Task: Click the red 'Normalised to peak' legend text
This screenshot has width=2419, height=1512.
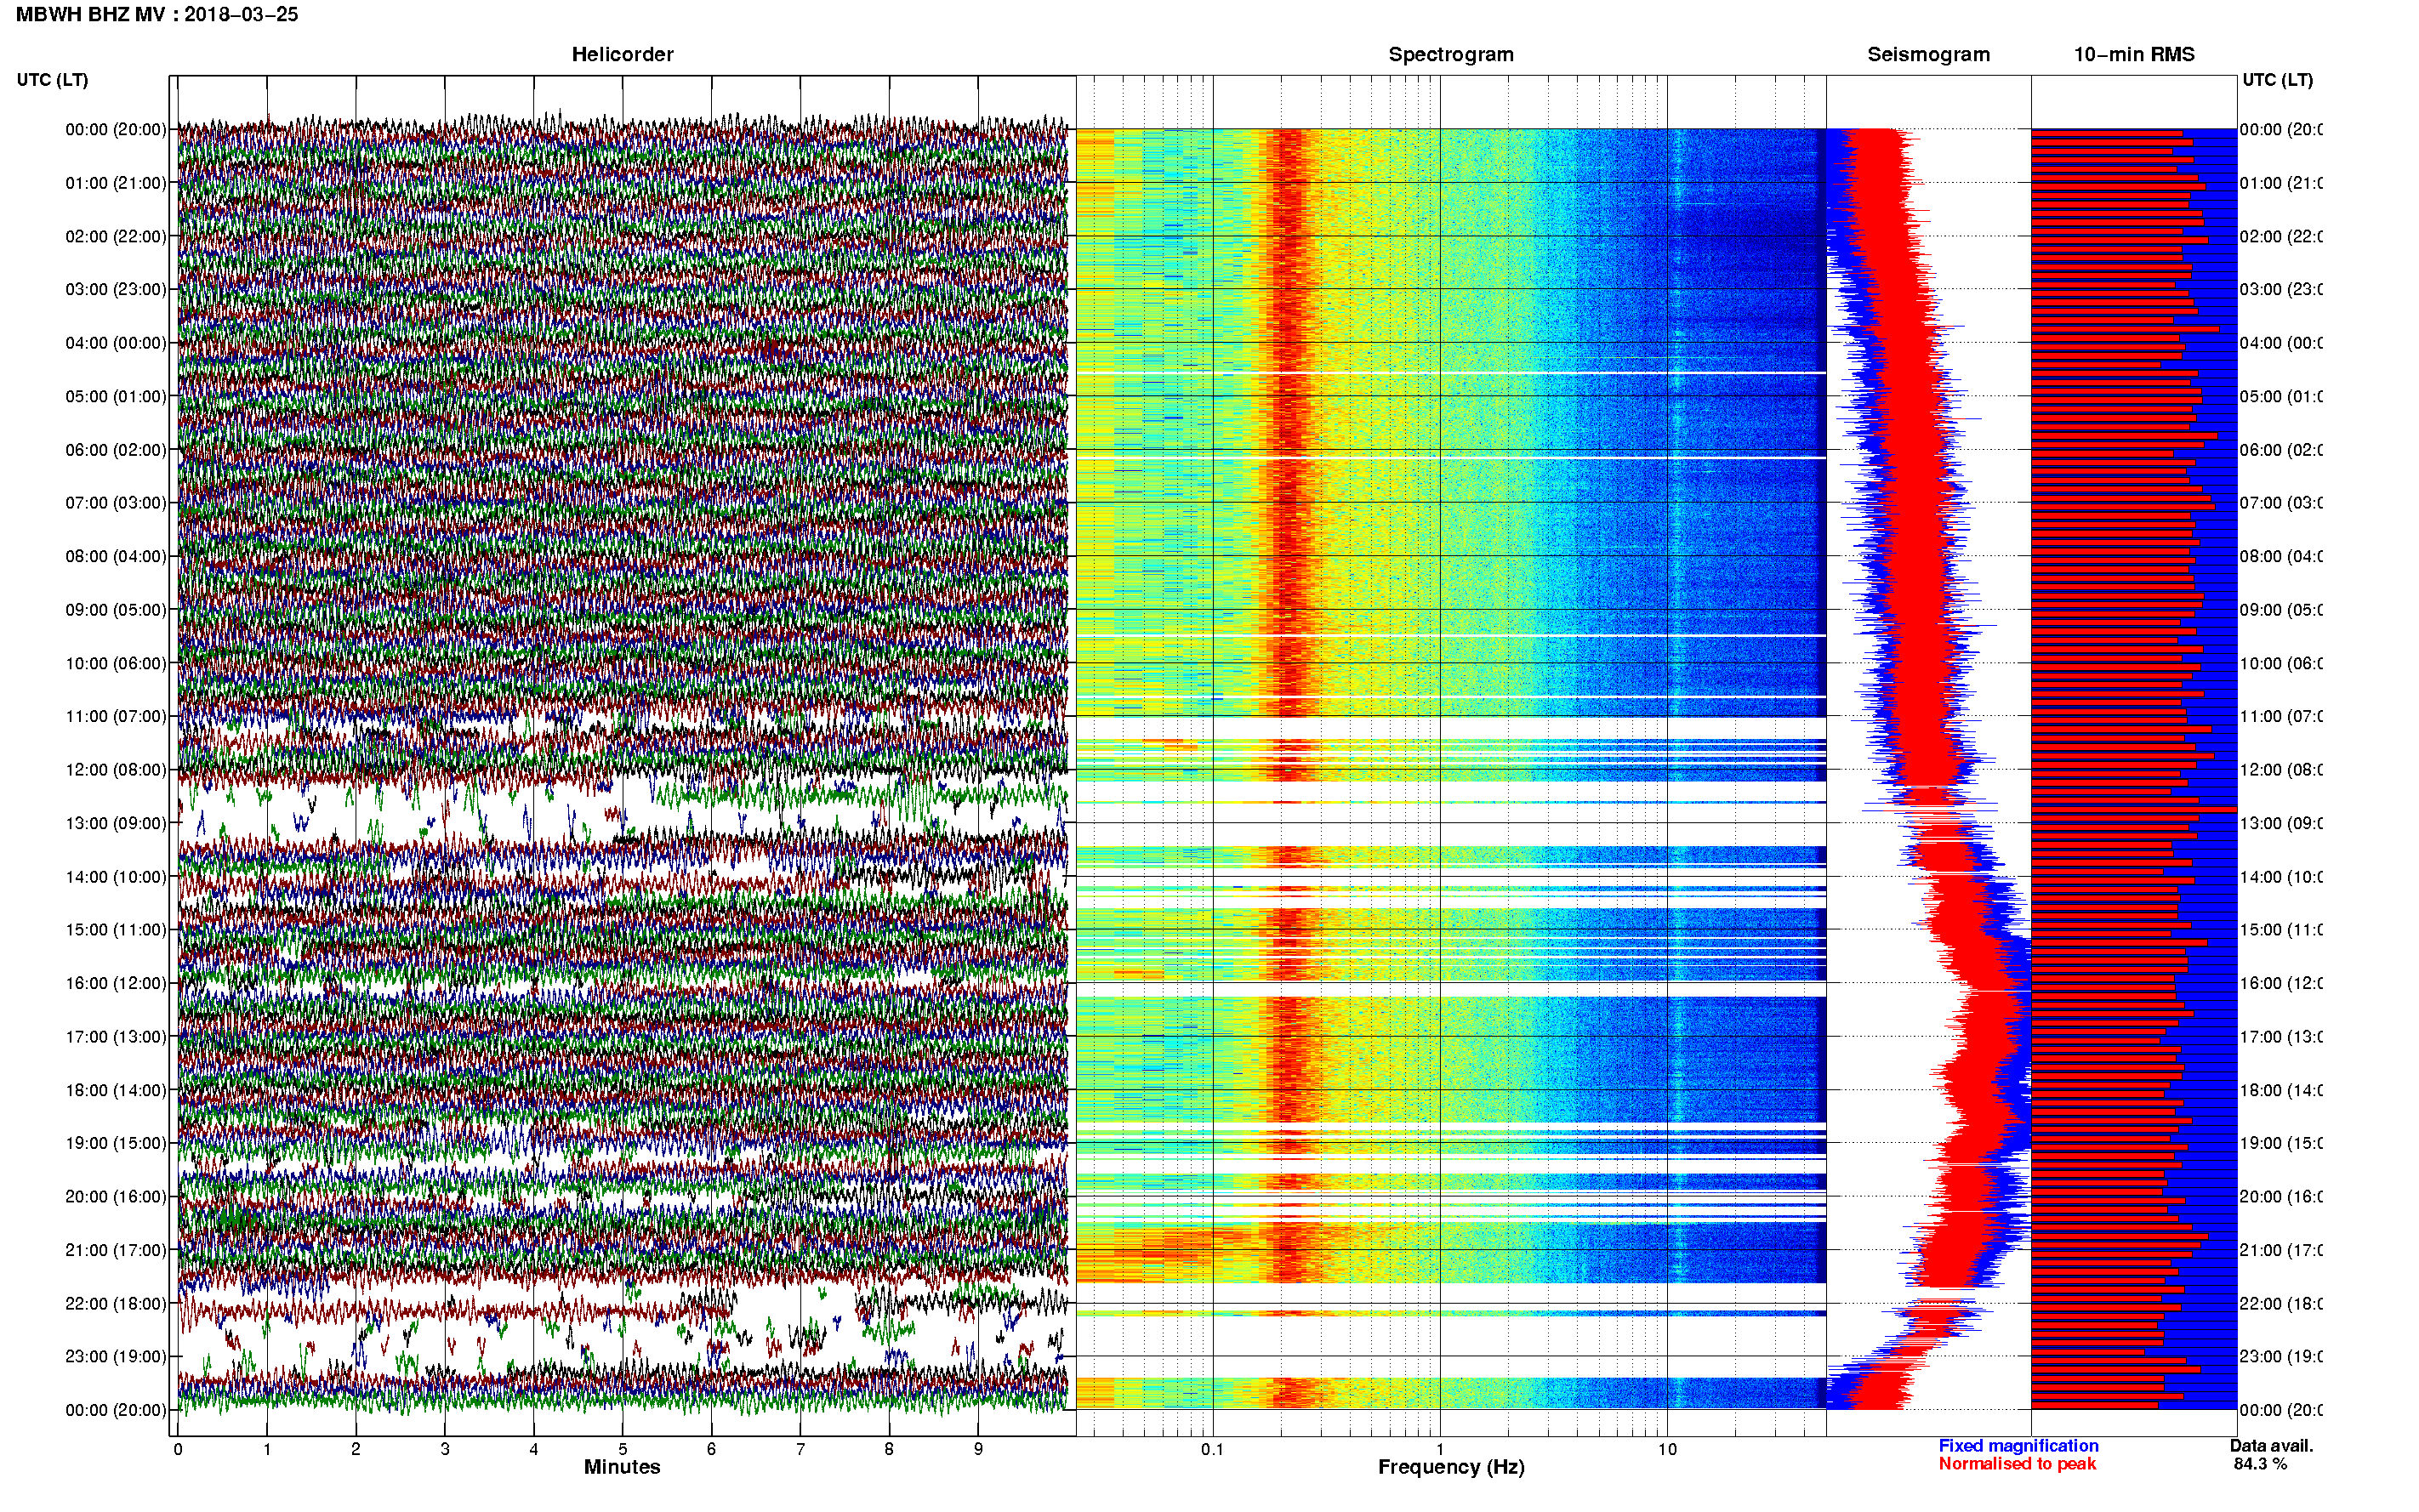Action: point(2017,1464)
